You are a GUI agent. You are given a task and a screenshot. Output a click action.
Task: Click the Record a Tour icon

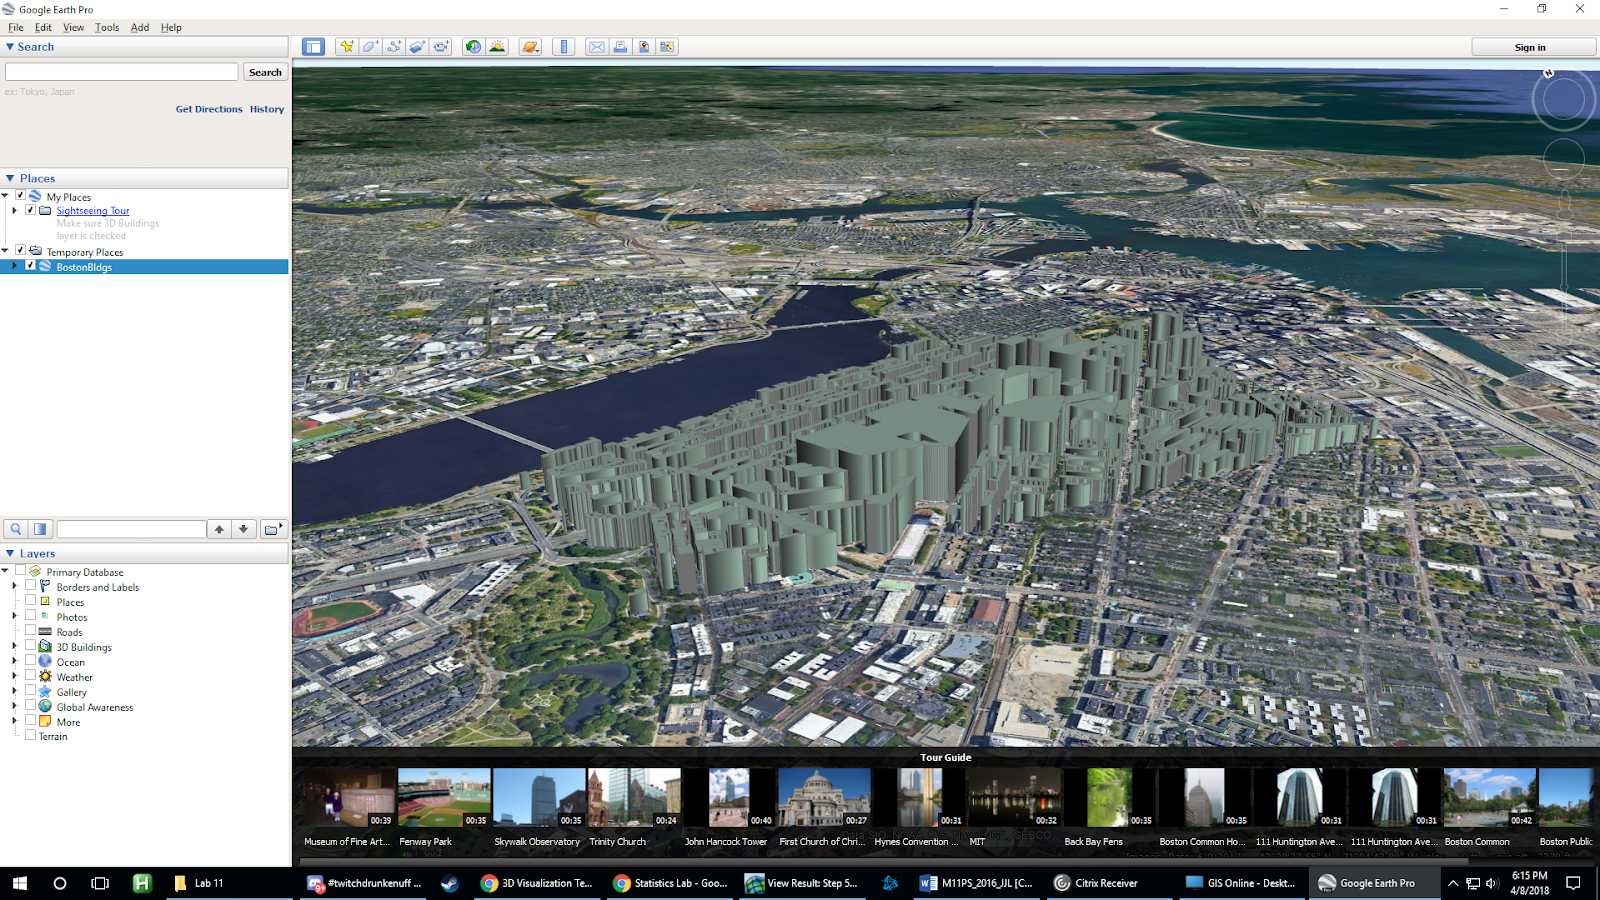coord(440,46)
